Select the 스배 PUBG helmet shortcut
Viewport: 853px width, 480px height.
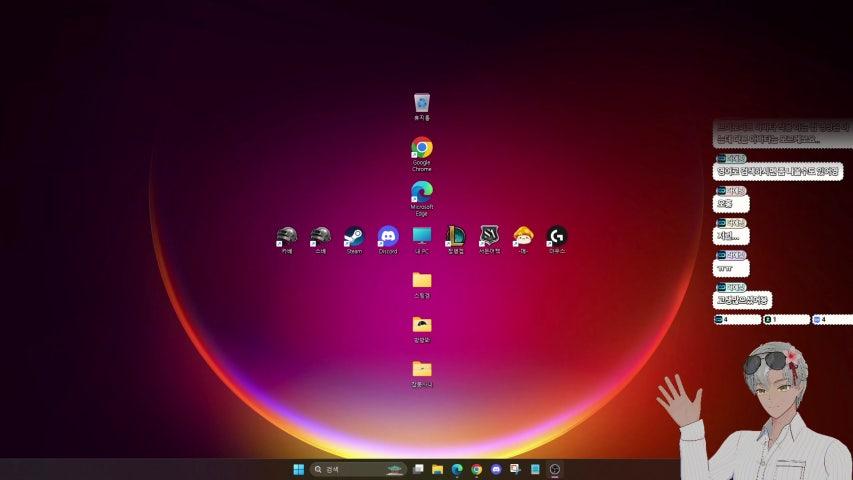(320, 236)
